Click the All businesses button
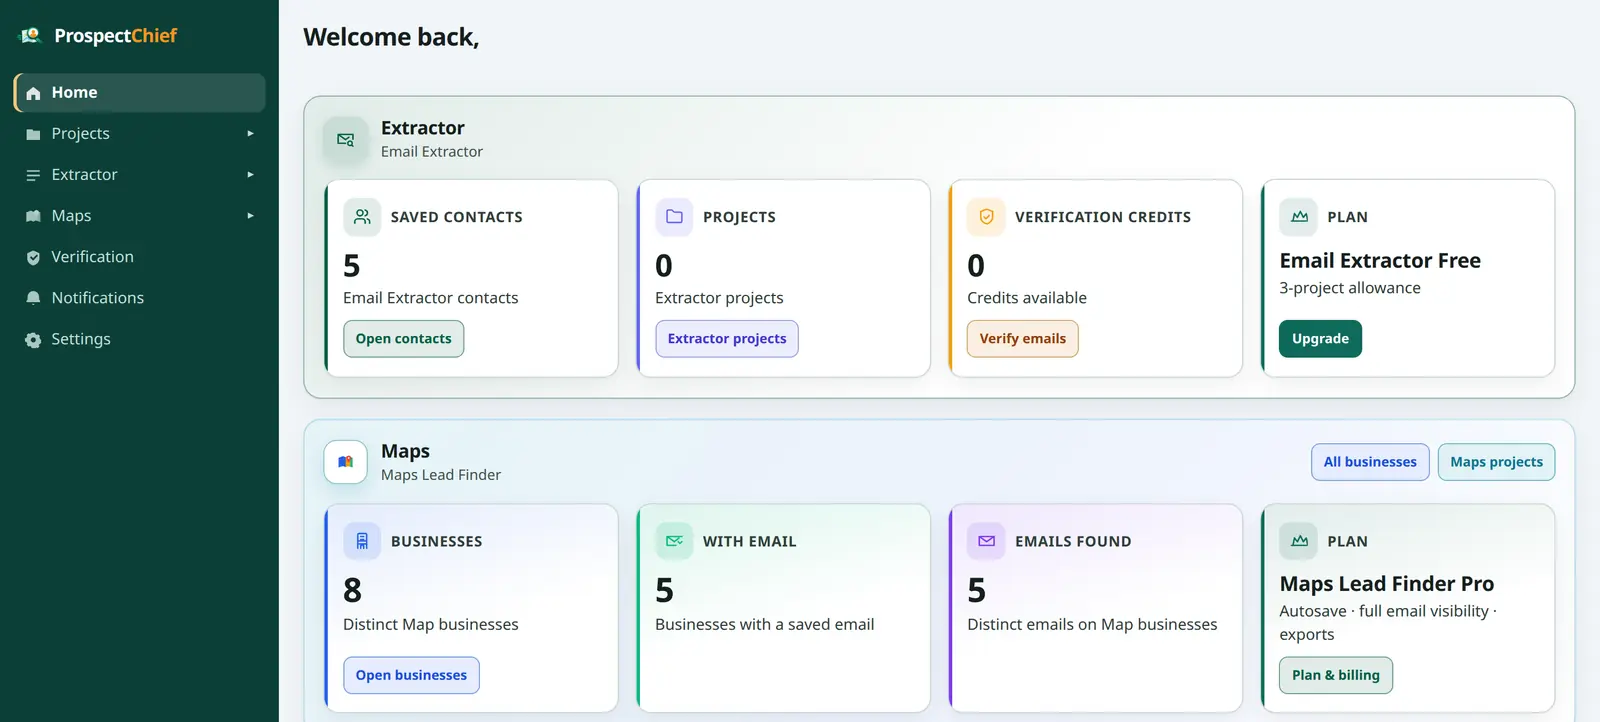Screen dimensions: 1600x722 click(1370, 462)
